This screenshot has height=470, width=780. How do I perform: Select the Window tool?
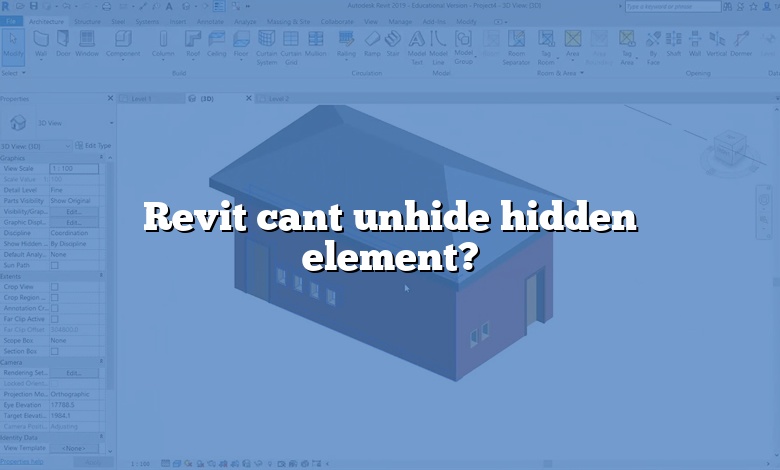coord(87,44)
